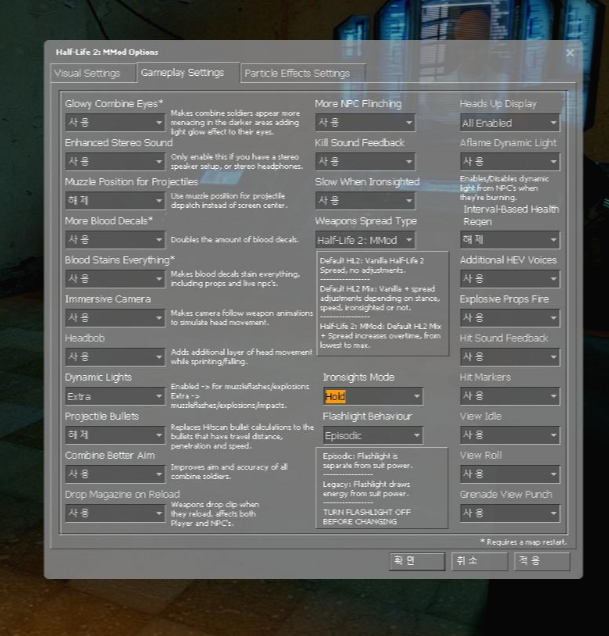The width and height of the screenshot is (609, 636).
Task: Open the Dynamic Lights dropdown set to Extra
Action: click(x=115, y=396)
